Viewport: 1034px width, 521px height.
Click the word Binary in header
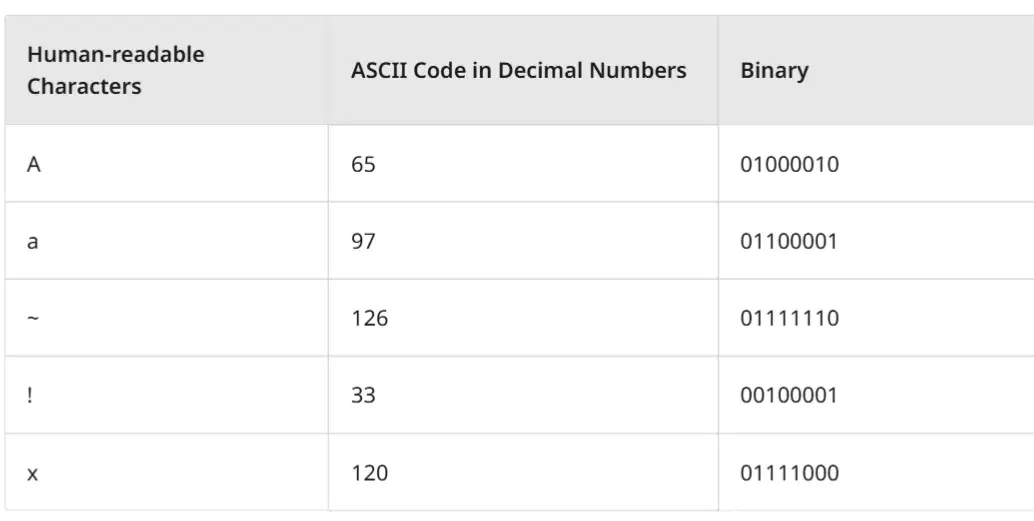[x=774, y=71]
